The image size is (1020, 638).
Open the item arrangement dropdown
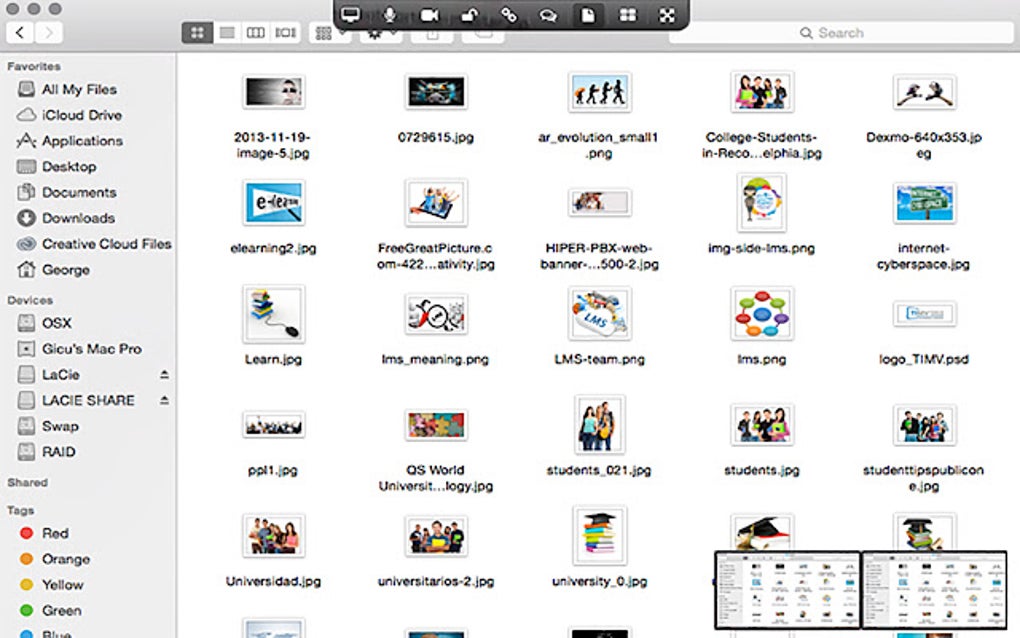click(x=327, y=32)
